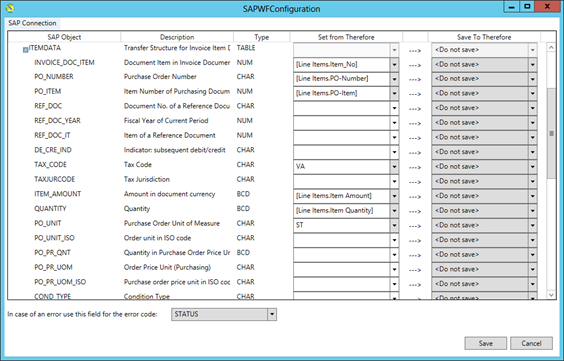
Task: Open Save To Therefore dropdown for PO_UNIT_ISO
Action: (533, 240)
